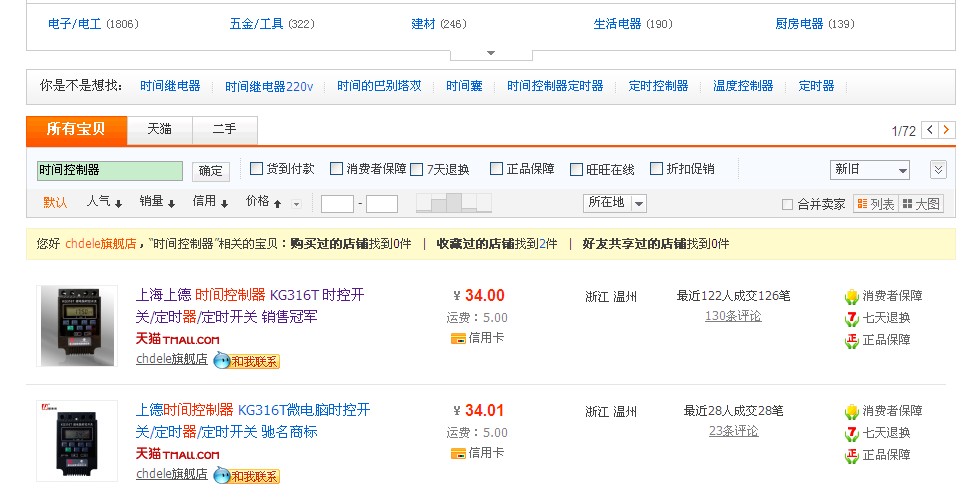Image resolution: width=963 pixels, height=498 pixels.
Task: Enable 货到付款 checkbox
Action: [x=257, y=168]
